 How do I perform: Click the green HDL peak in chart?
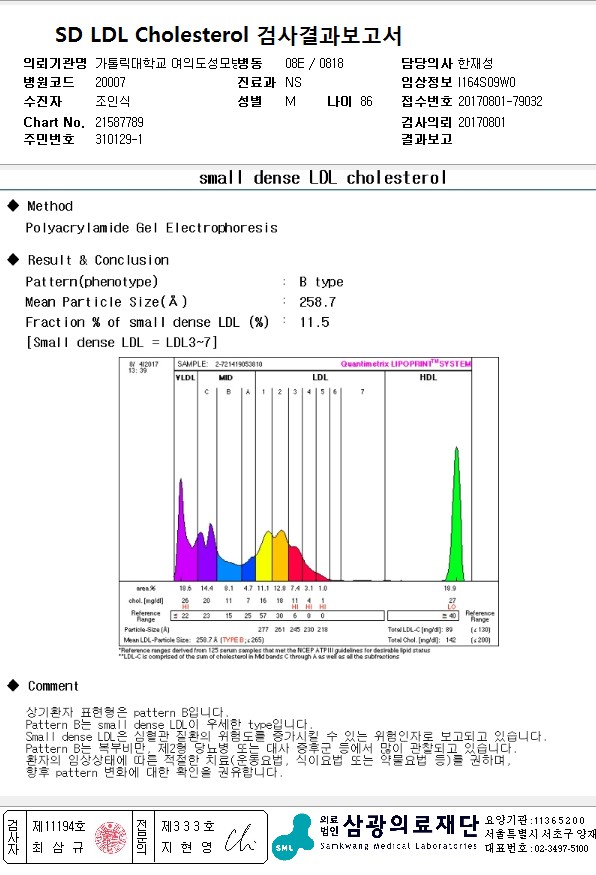click(456, 516)
